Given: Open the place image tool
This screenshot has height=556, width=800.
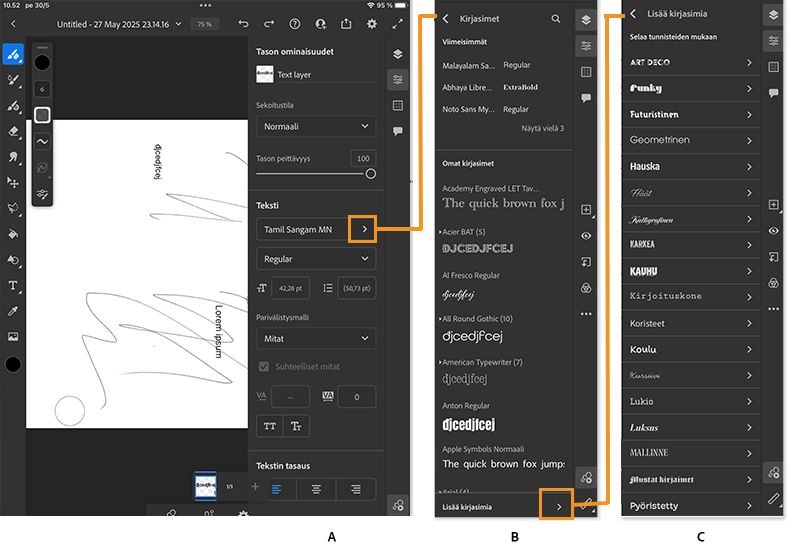Looking at the screenshot, I should (13, 336).
